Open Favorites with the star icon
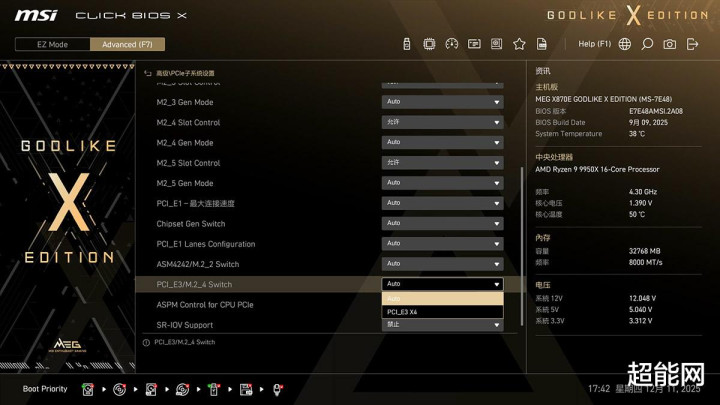 (519, 44)
